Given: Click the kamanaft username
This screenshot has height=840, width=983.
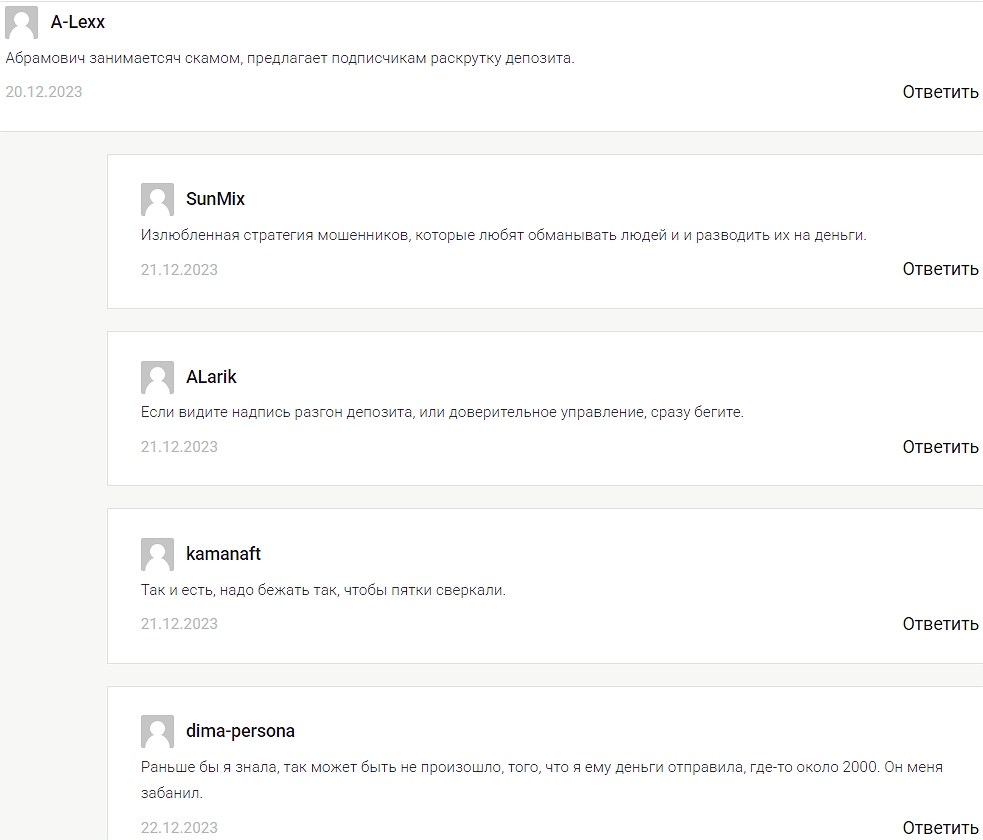Looking at the screenshot, I should pos(223,554).
